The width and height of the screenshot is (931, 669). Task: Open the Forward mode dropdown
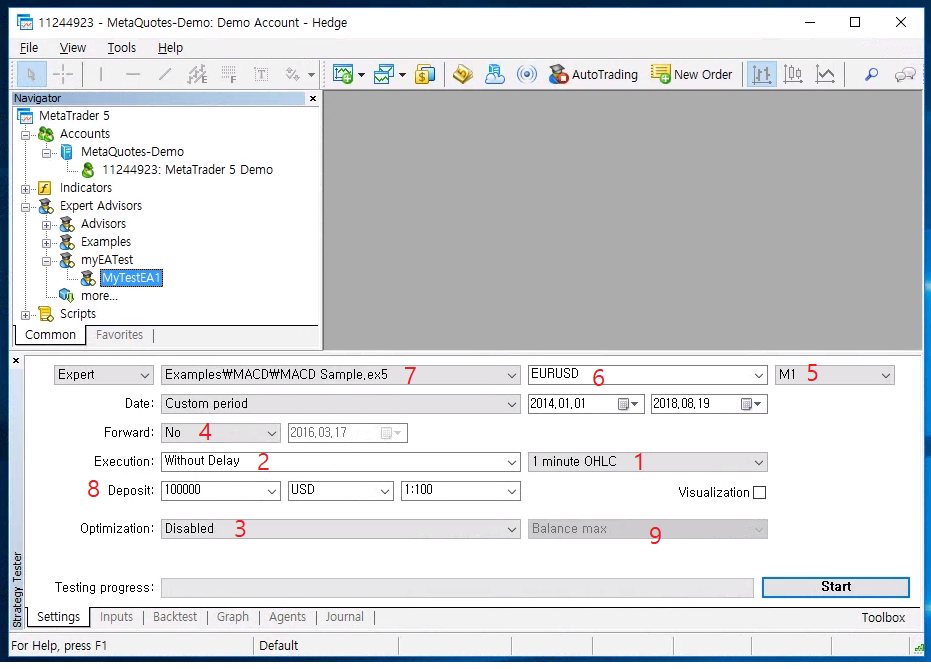coord(220,433)
